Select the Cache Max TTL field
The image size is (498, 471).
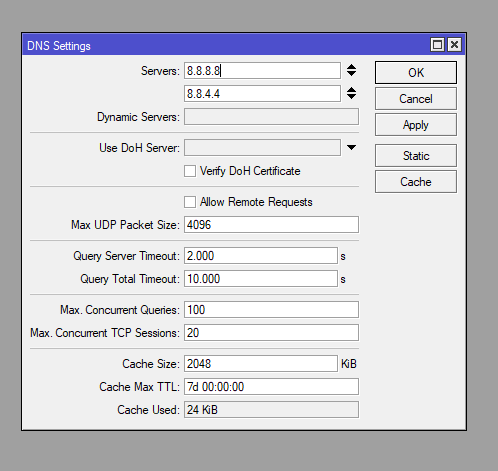[271, 387]
